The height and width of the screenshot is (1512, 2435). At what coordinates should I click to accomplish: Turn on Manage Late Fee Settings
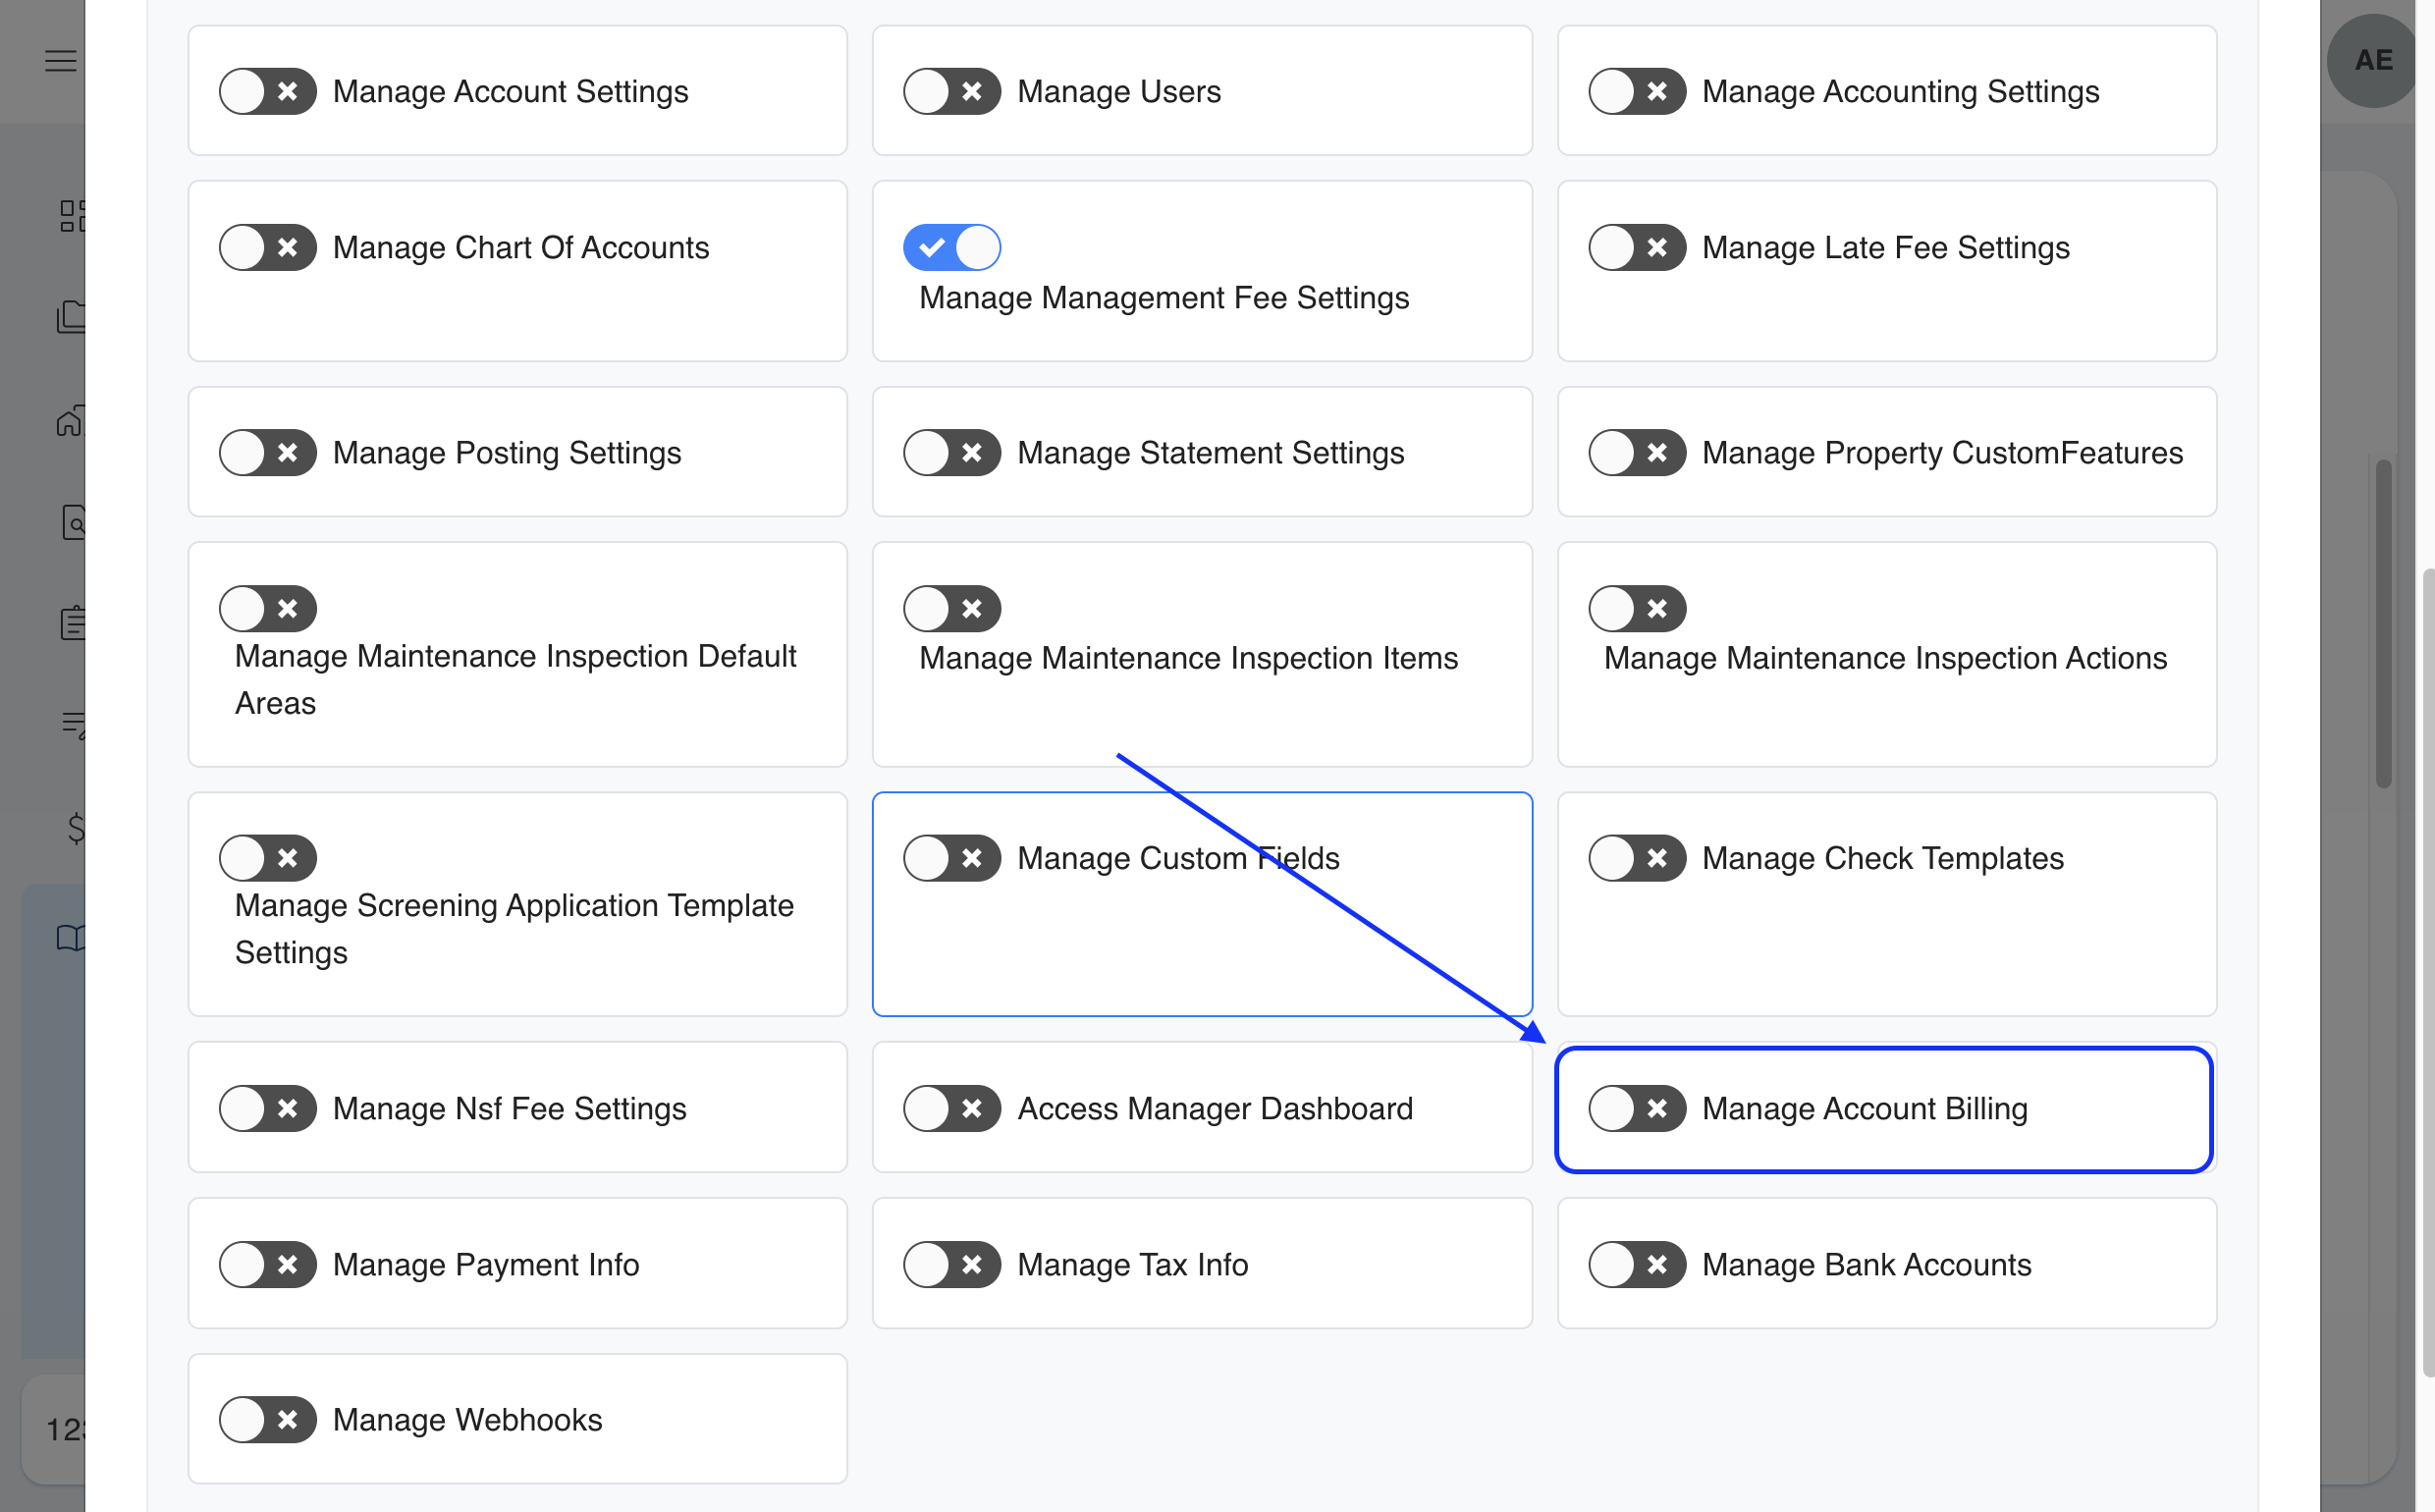tap(1636, 247)
